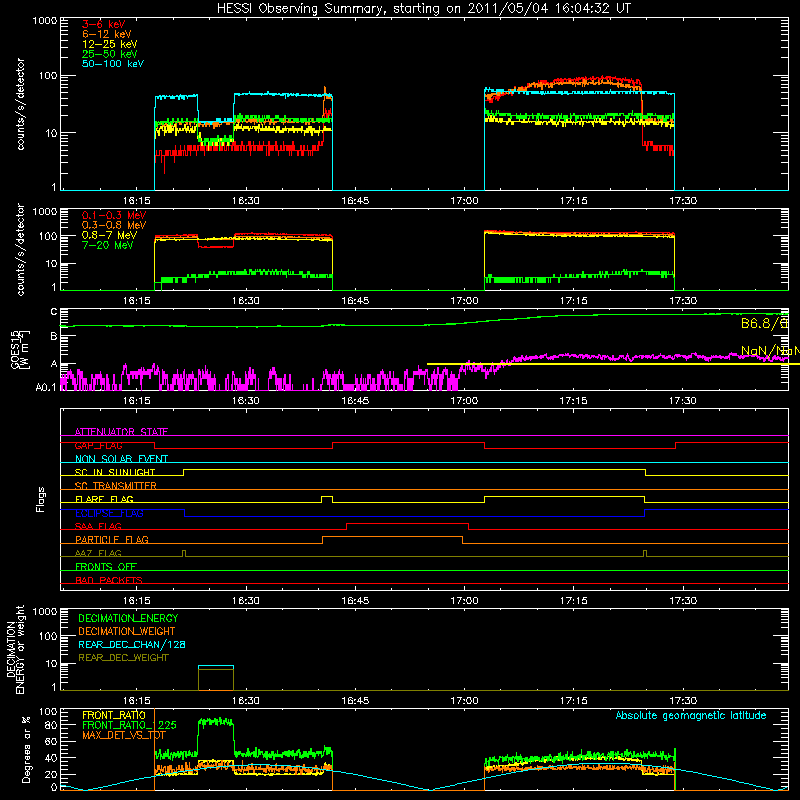Click the HESSI Observing Summary title

point(423,8)
